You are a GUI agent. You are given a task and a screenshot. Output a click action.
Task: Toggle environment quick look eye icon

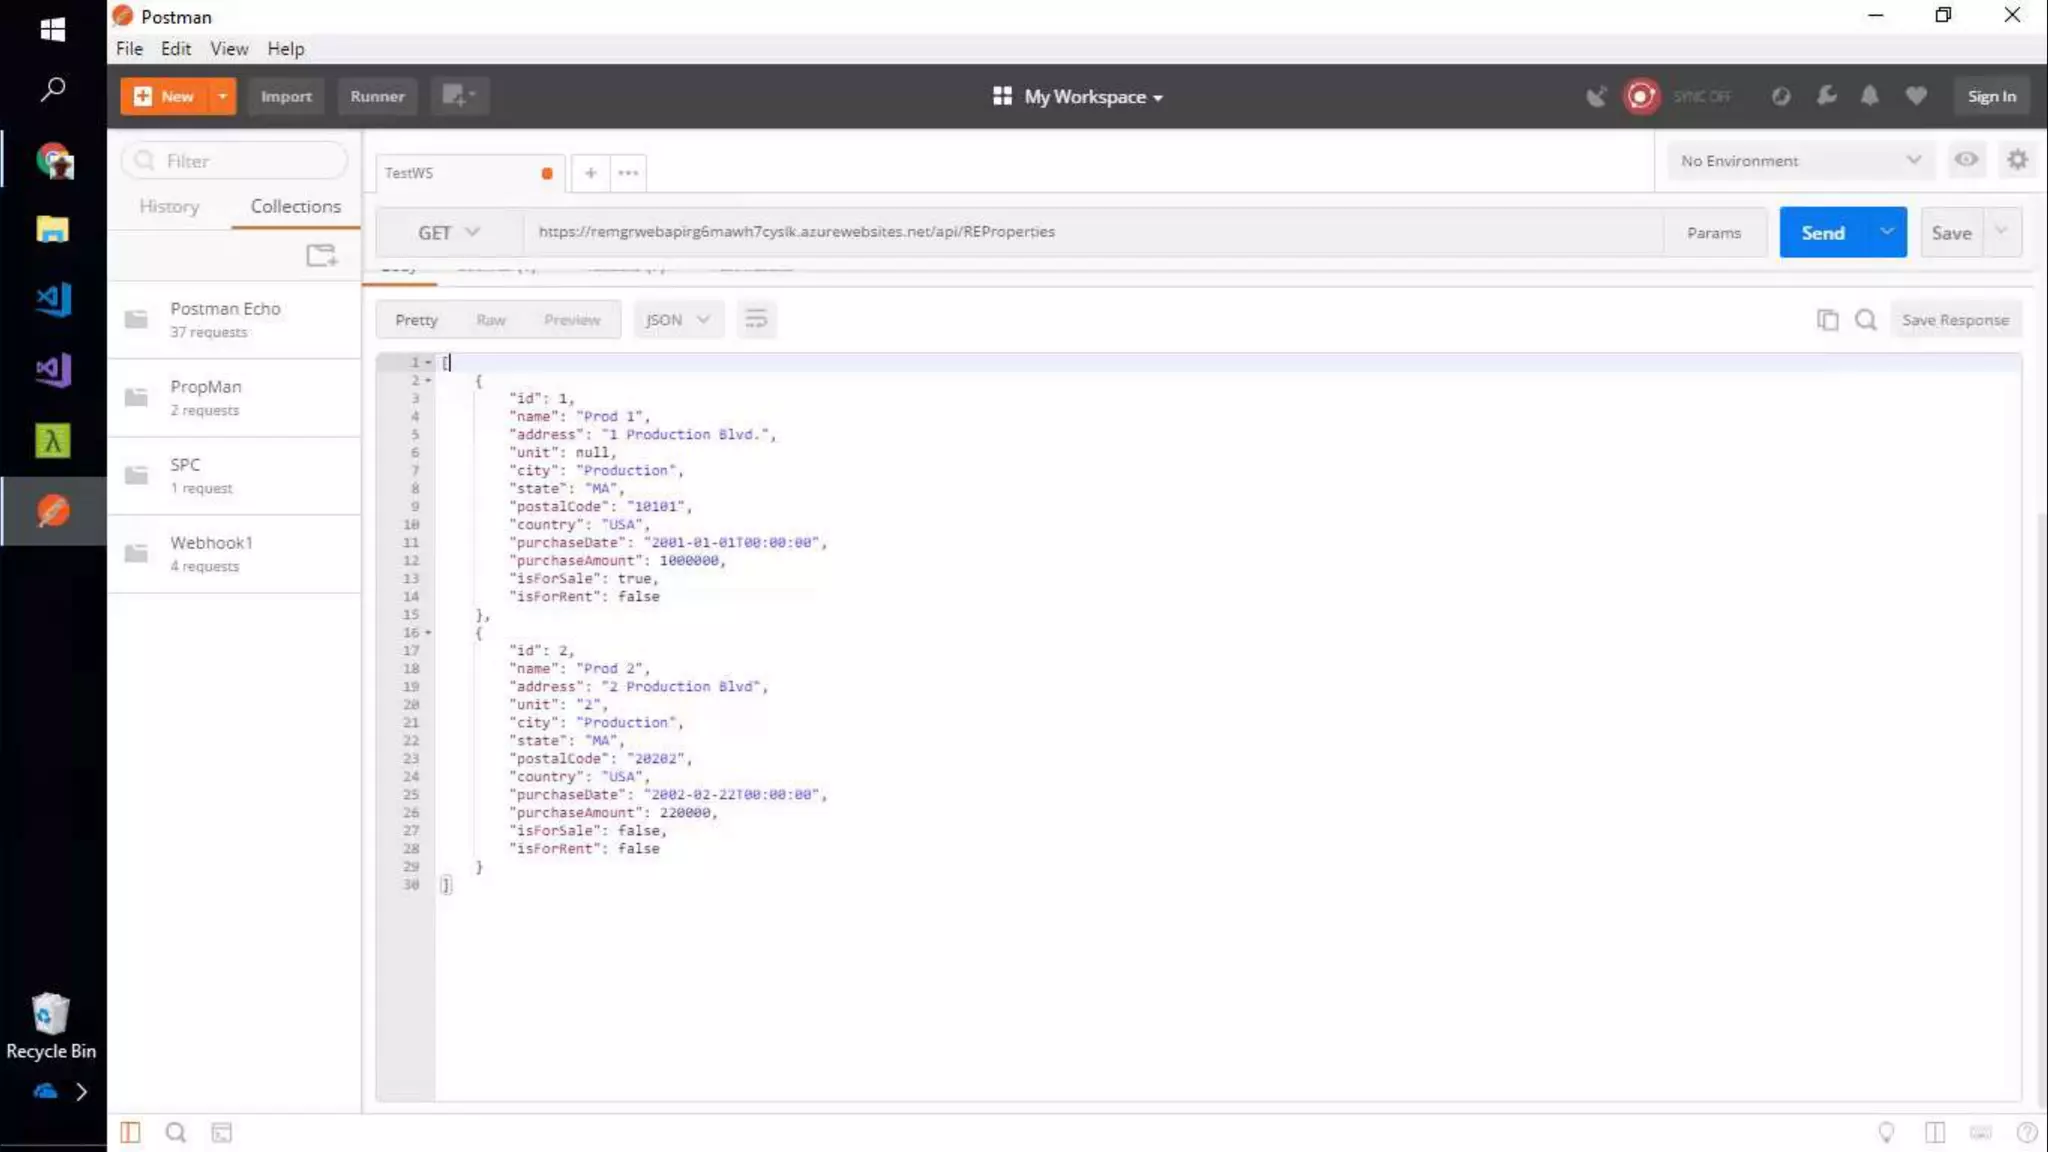click(1966, 160)
